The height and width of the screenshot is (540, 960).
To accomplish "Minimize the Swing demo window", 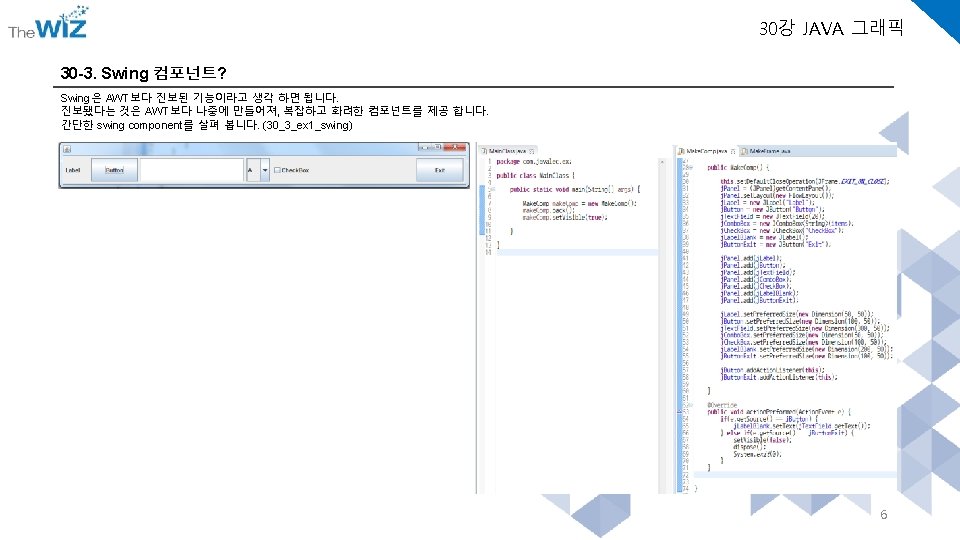I will [424, 148].
